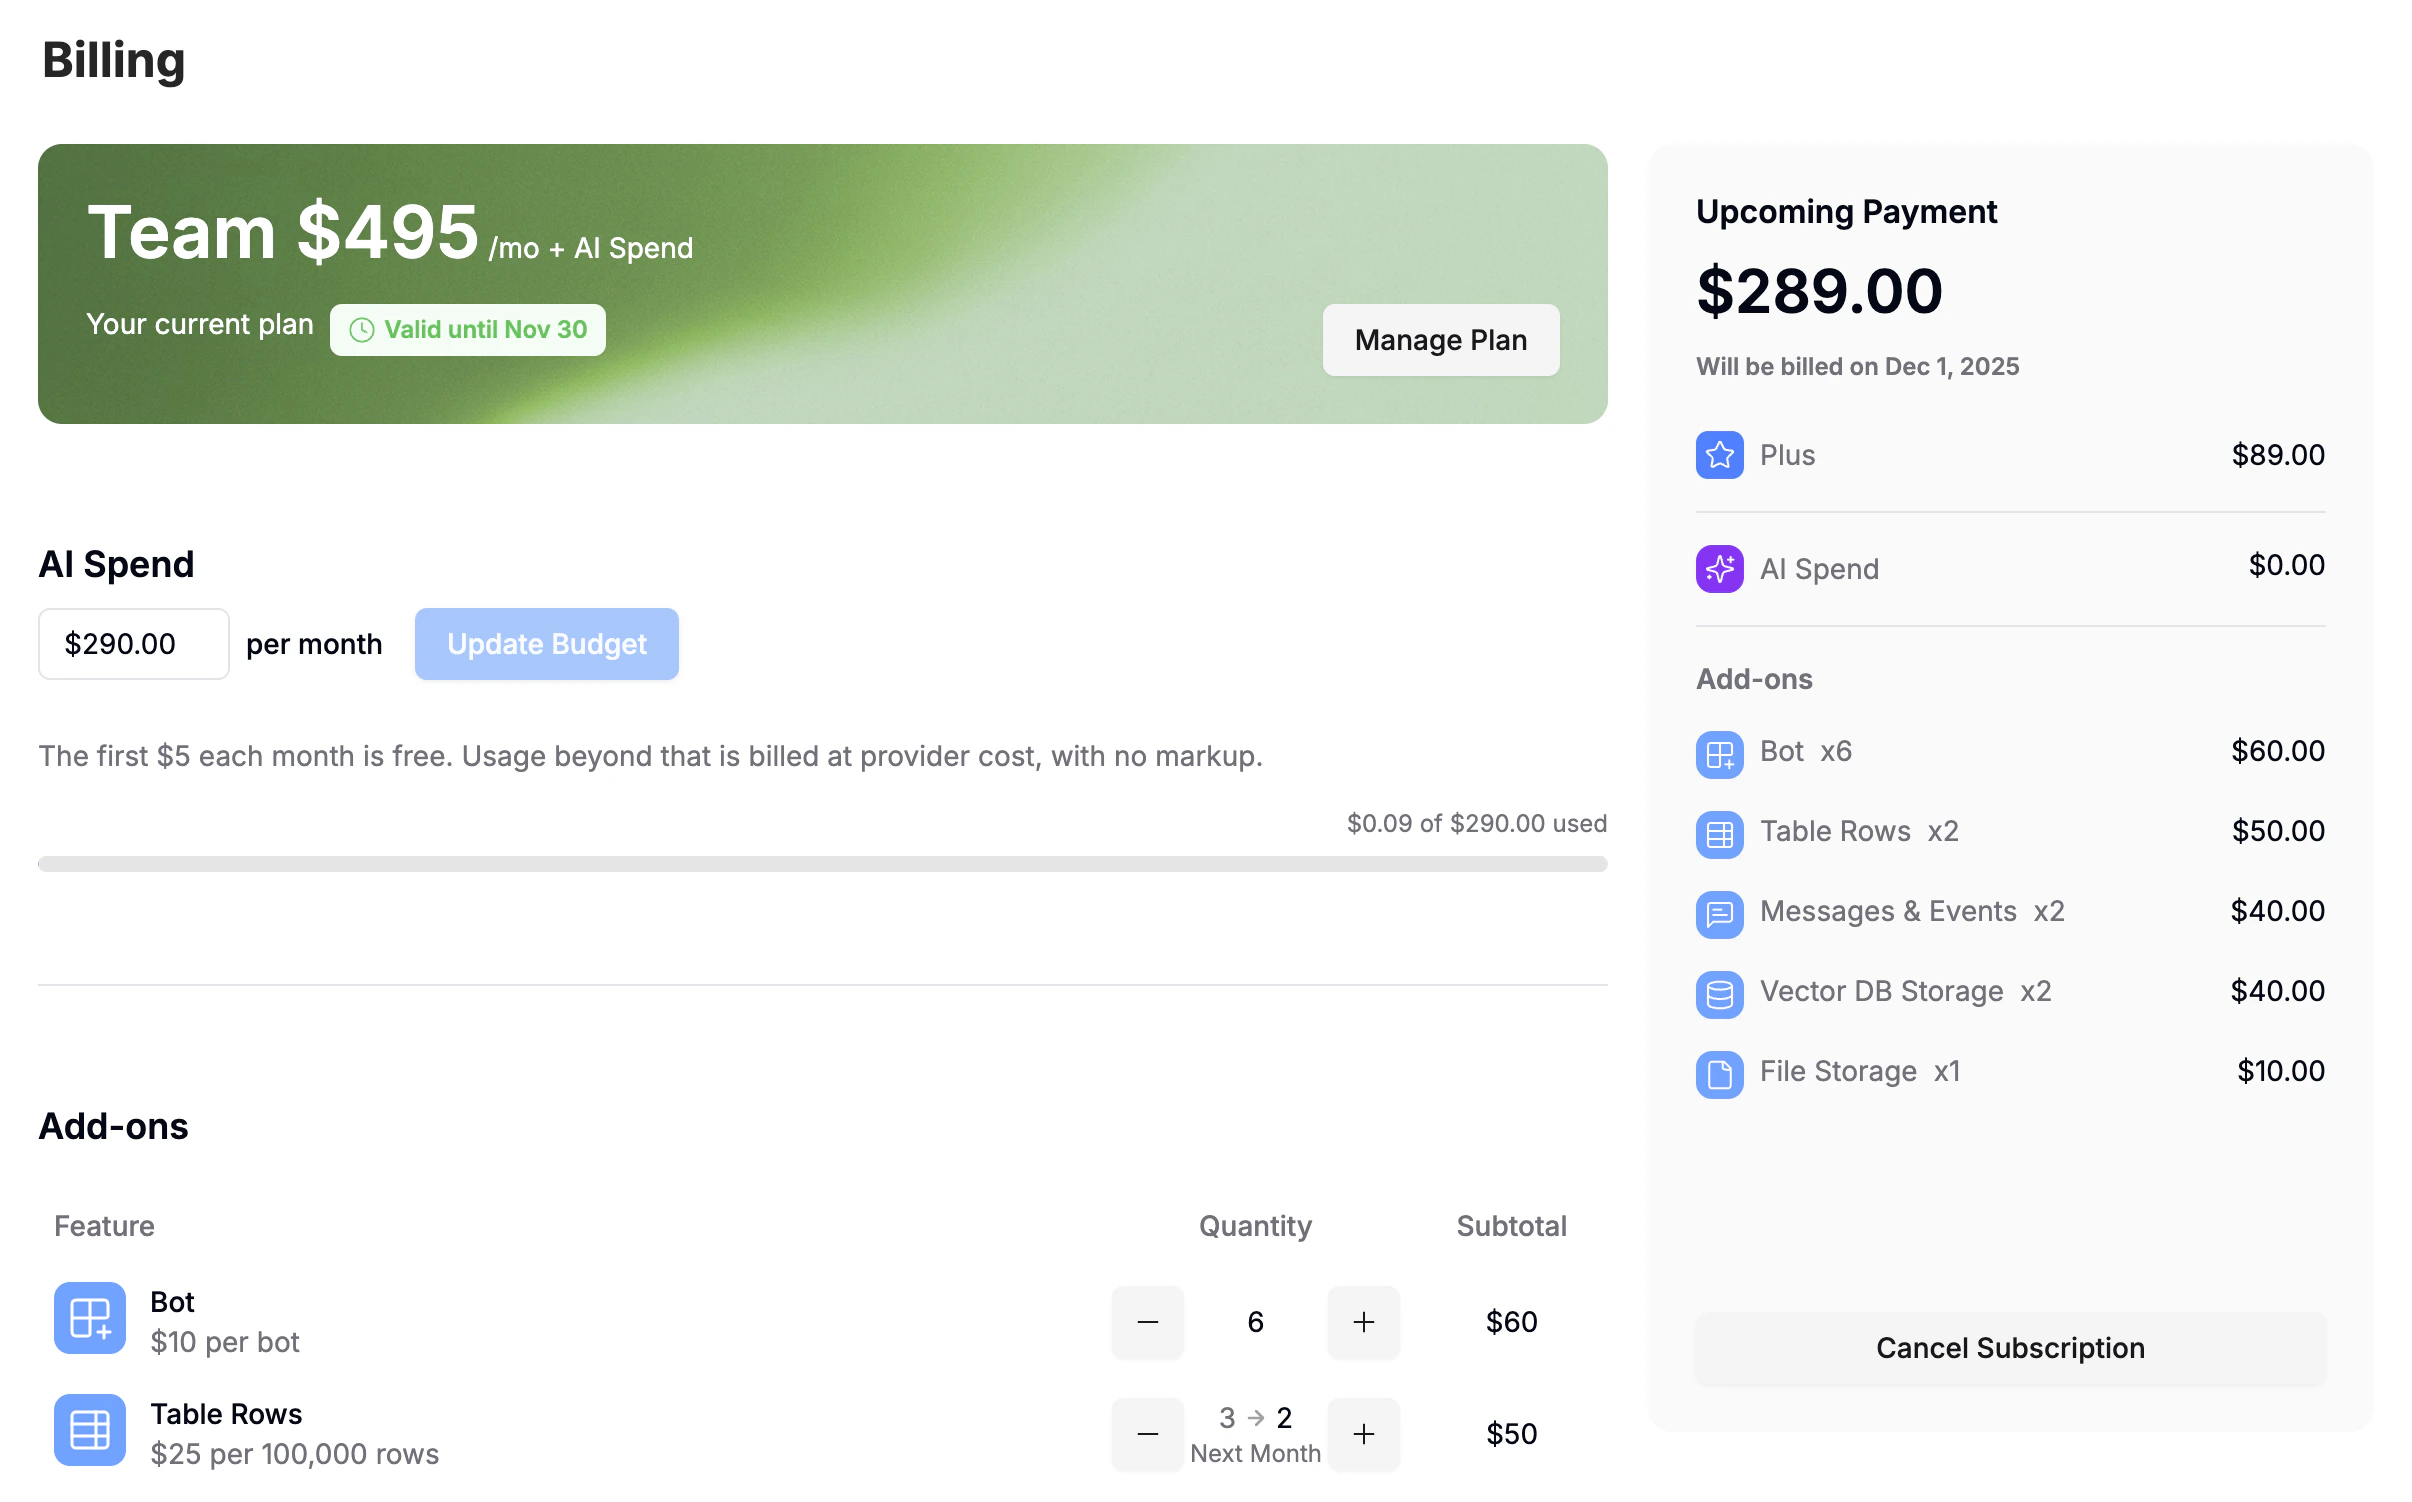Select the monthly budget amount input field
This screenshot has width=2412, height=1502.
pos(133,643)
